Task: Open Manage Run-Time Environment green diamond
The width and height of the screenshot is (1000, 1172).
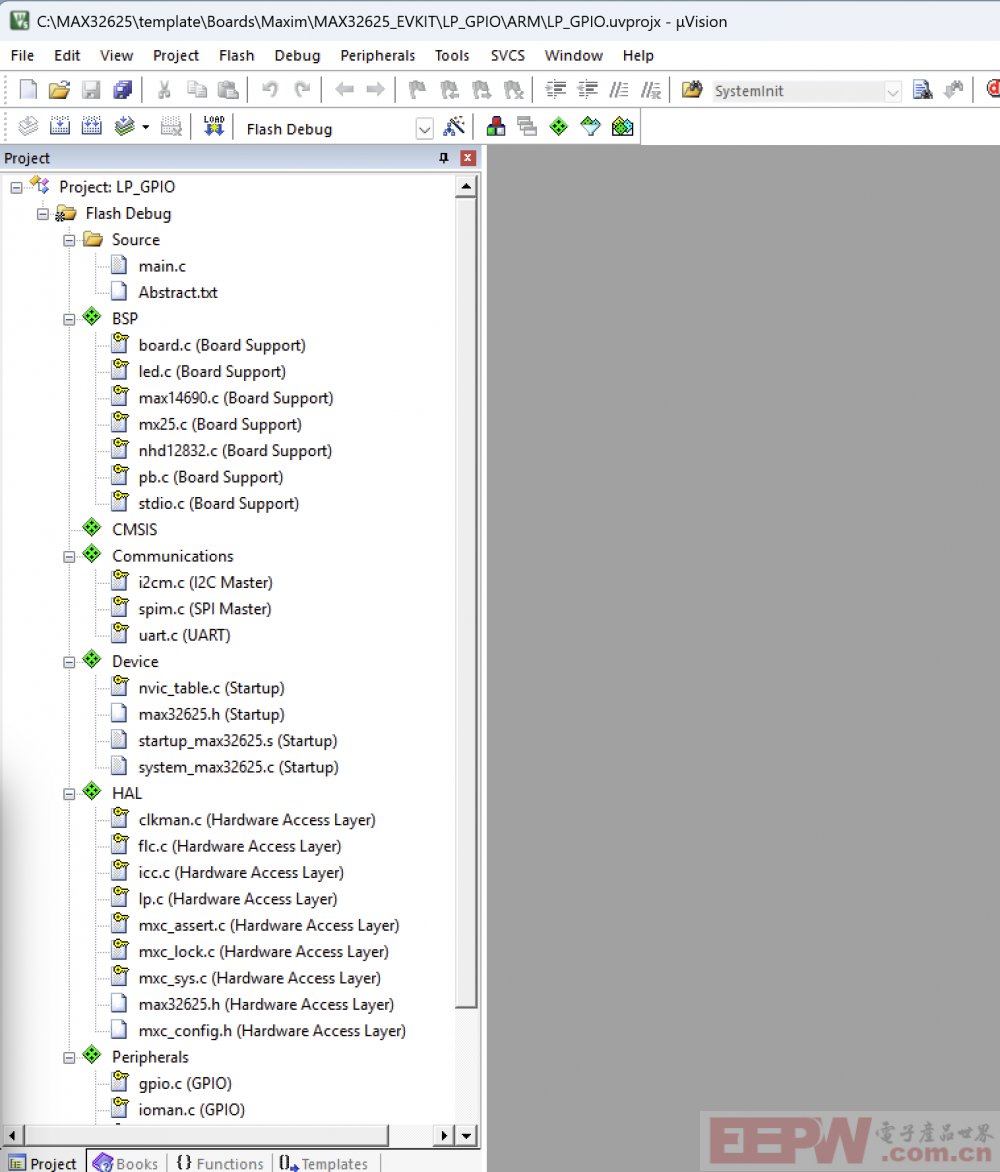Action: 558,126
